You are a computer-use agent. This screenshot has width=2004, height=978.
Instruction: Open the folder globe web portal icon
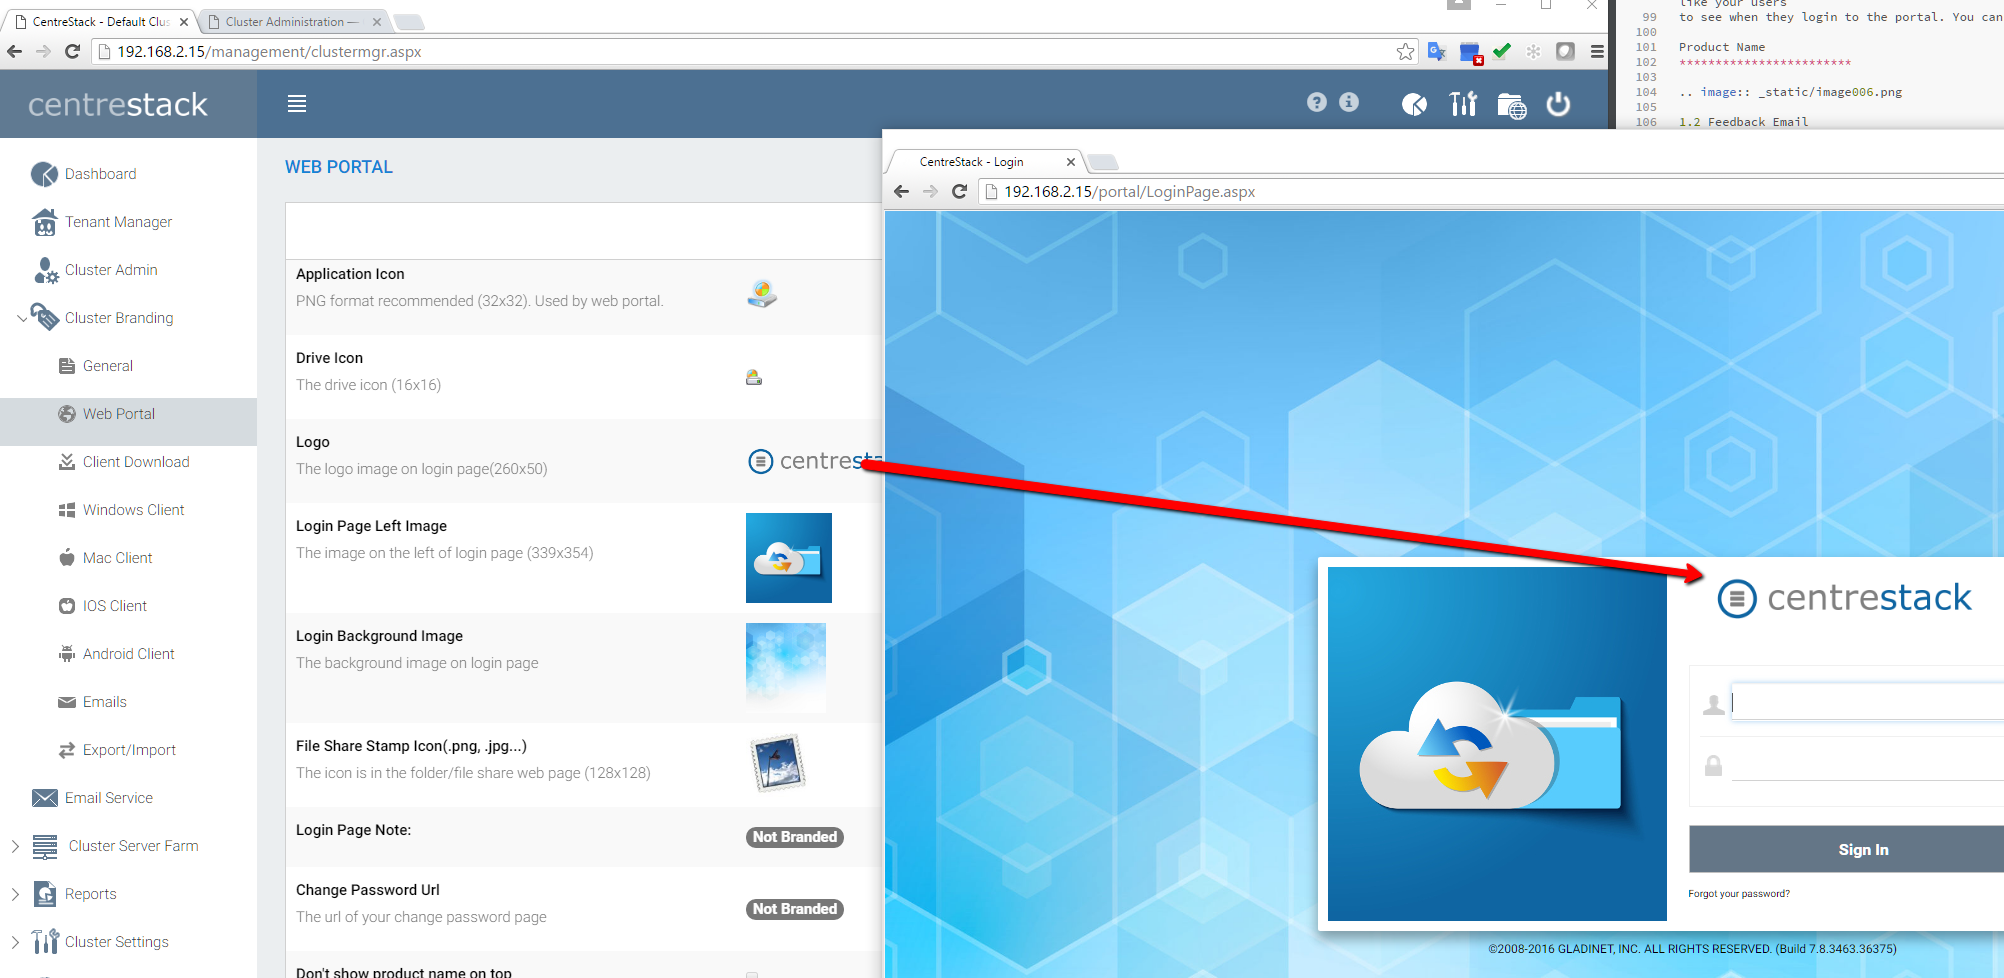point(1512,105)
